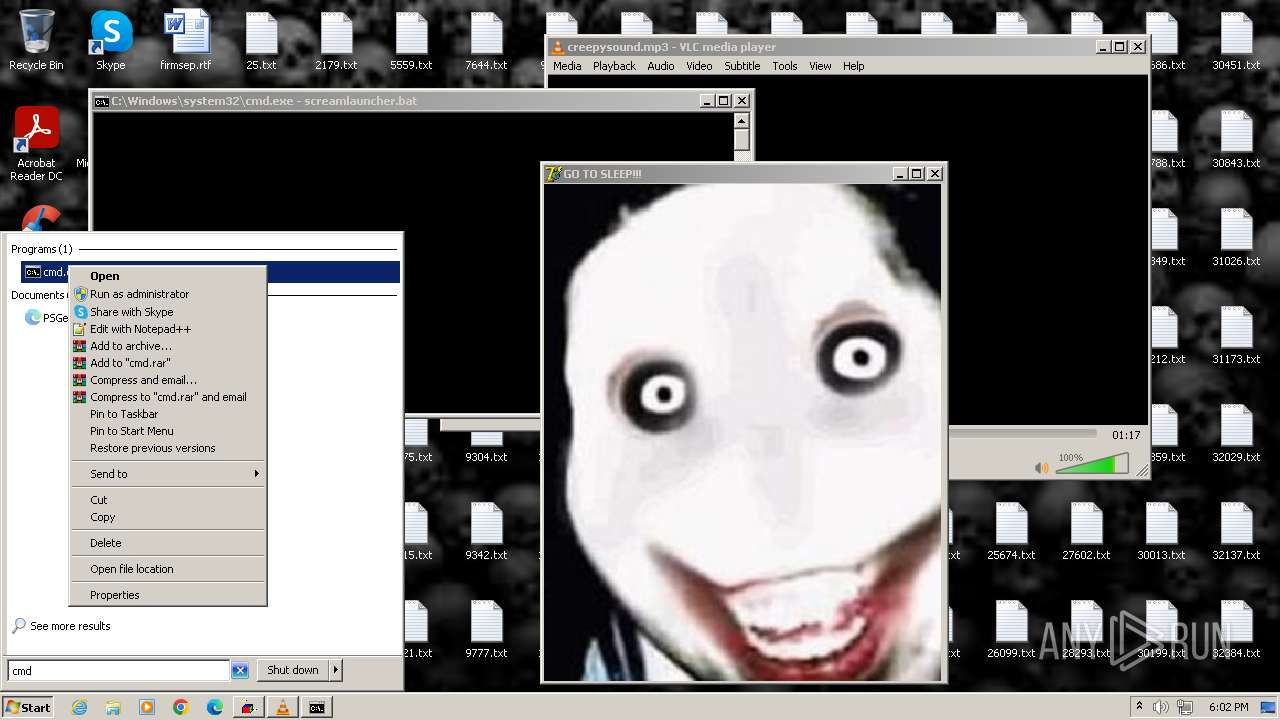
Task: Open VLC Playback menu
Action: 614,66
